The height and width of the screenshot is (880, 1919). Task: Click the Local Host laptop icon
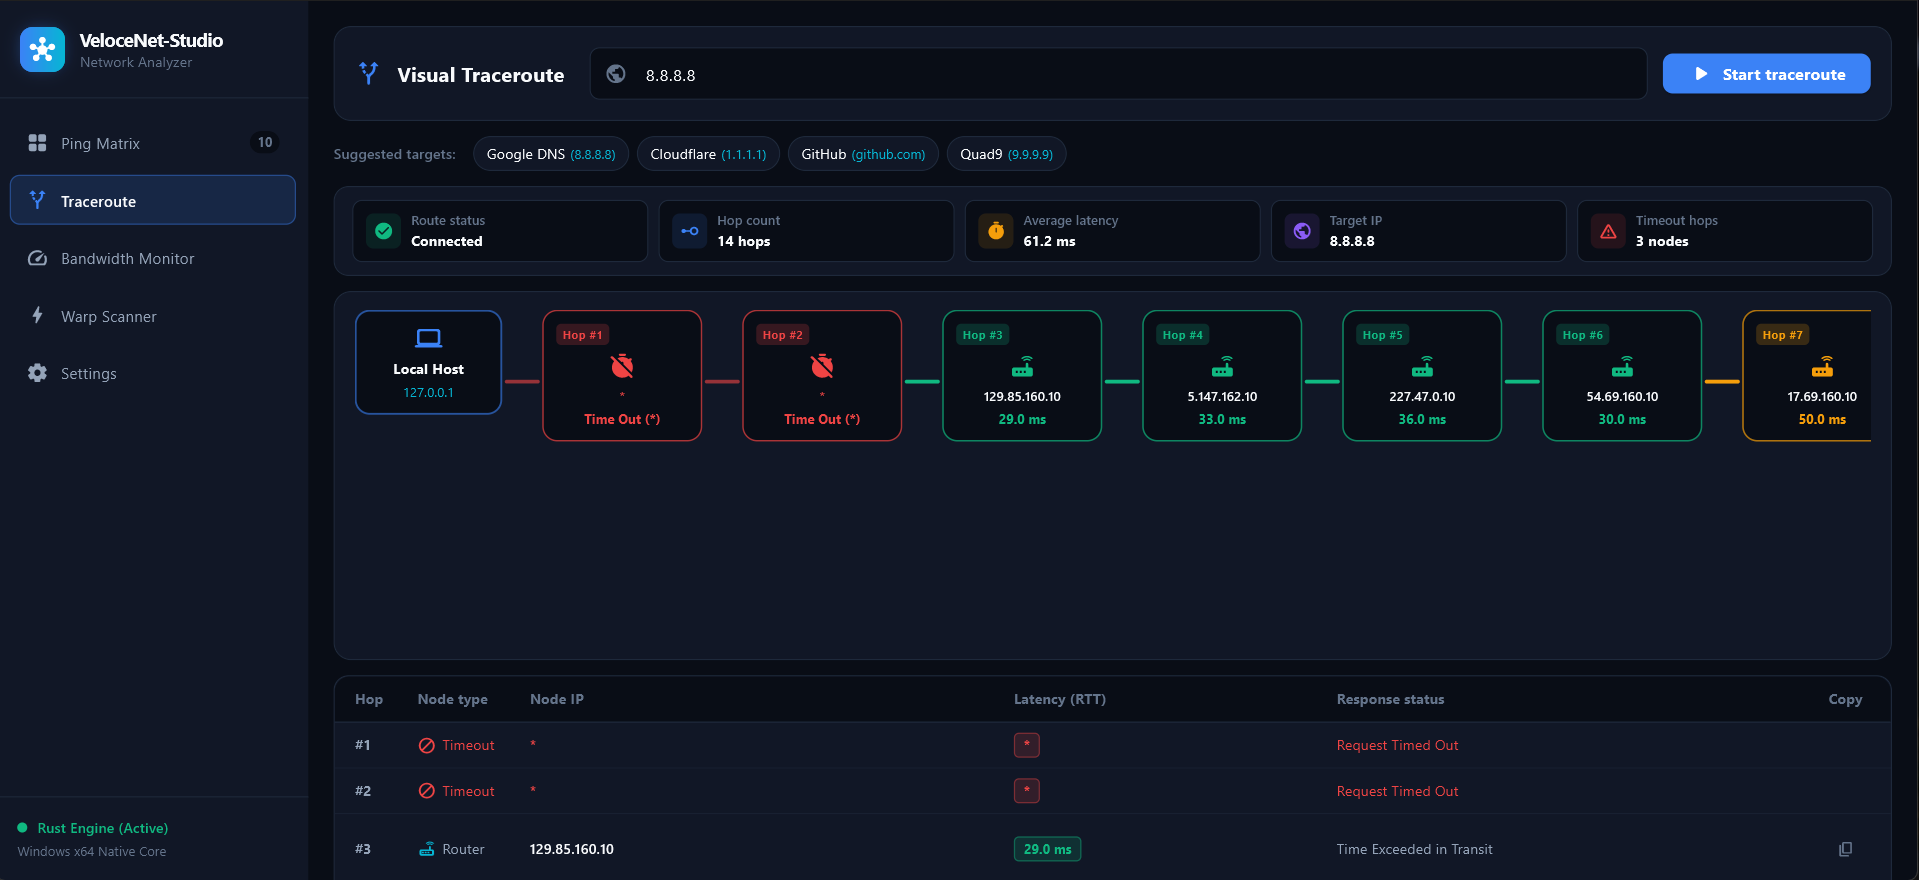pos(428,338)
